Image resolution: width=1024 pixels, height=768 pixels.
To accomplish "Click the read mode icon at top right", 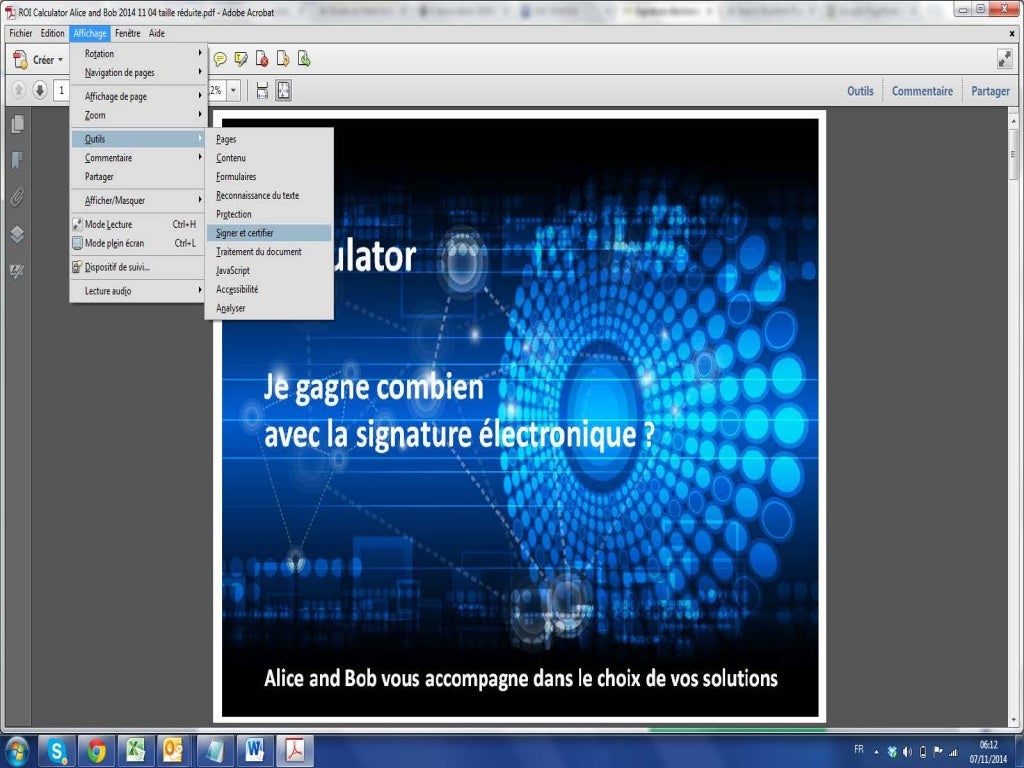I will (1004, 59).
